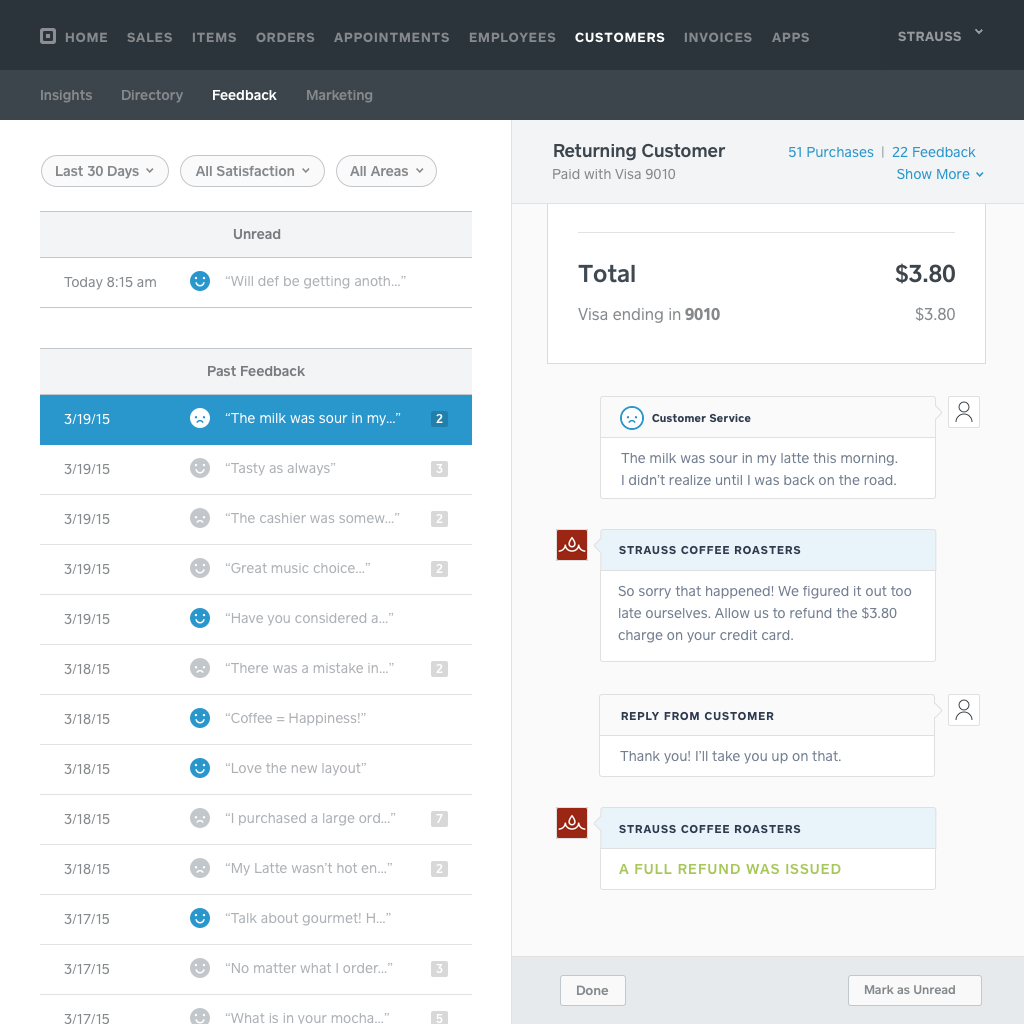The image size is (1024, 1024).
Task: Click reply count badge 3 on 'Tasty as always'
Action: pyautogui.click(x=440, y=469)
